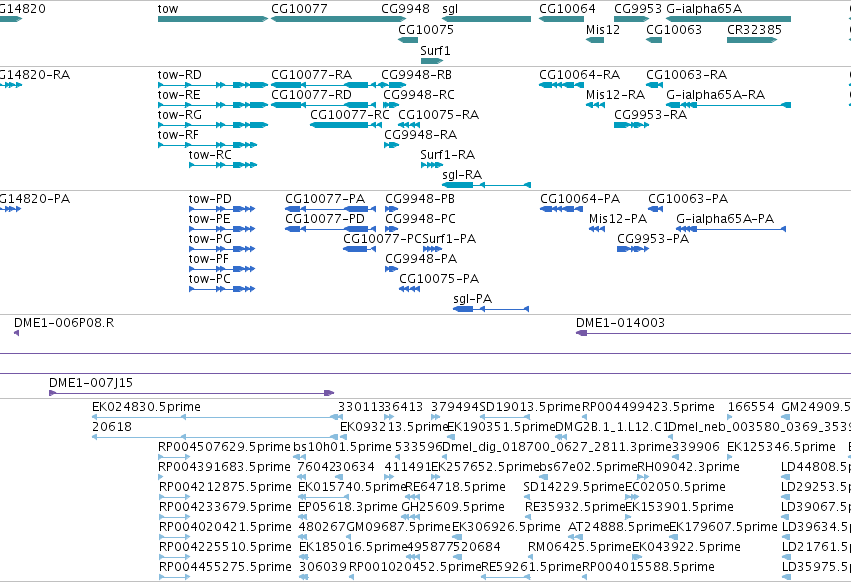Image resolution: width=851 pixels, height=582 pixels.
Task: Select protein feature tow-PE
Action: 222,229
